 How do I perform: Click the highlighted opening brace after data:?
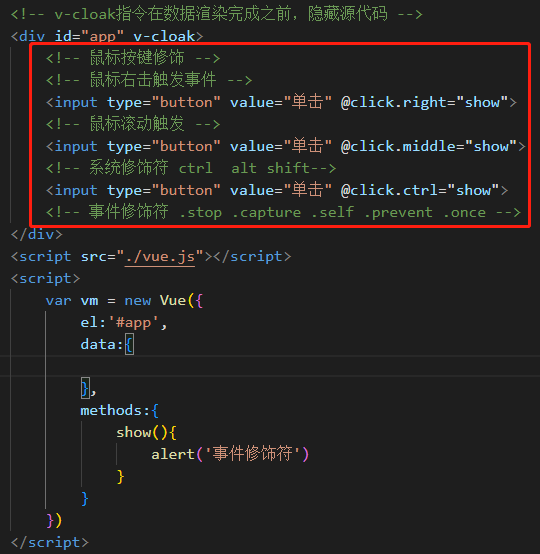(129, 344)
